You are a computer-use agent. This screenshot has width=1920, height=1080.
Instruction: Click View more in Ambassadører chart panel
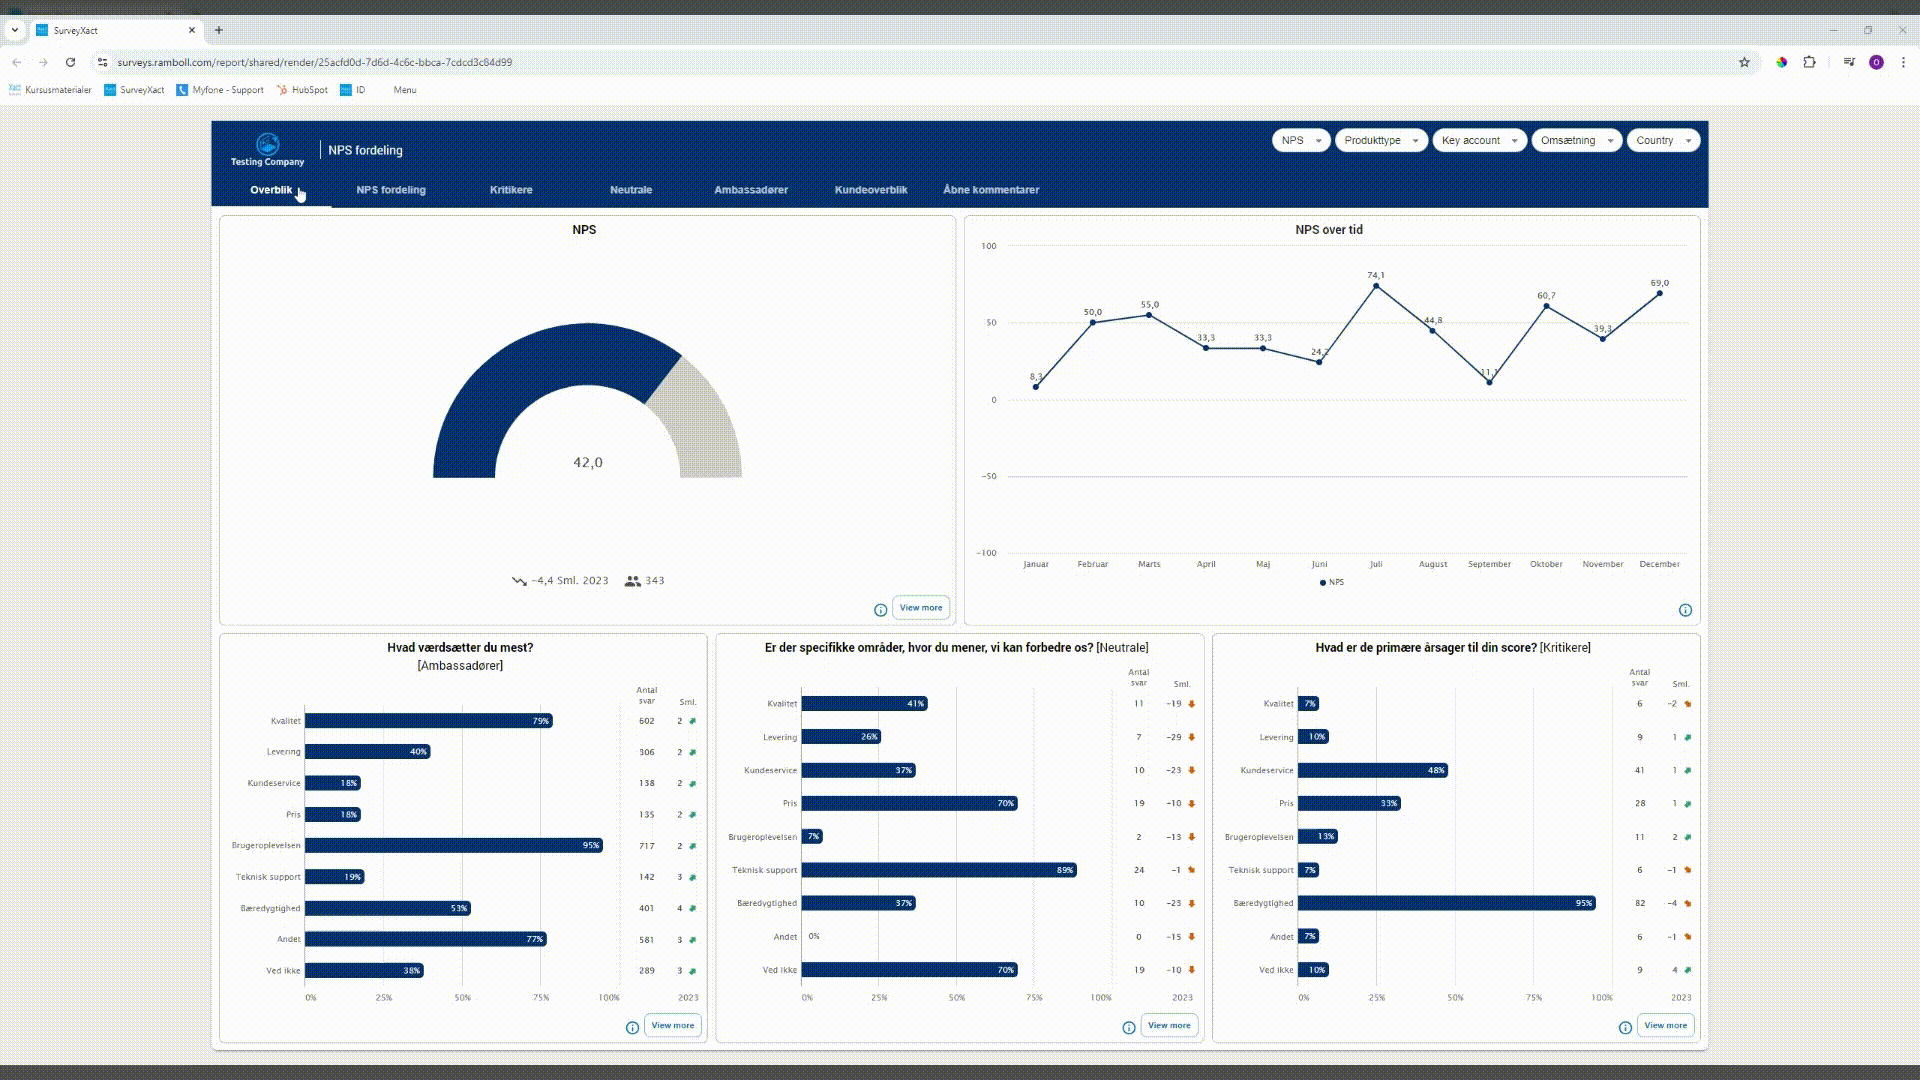point(673,1026)
